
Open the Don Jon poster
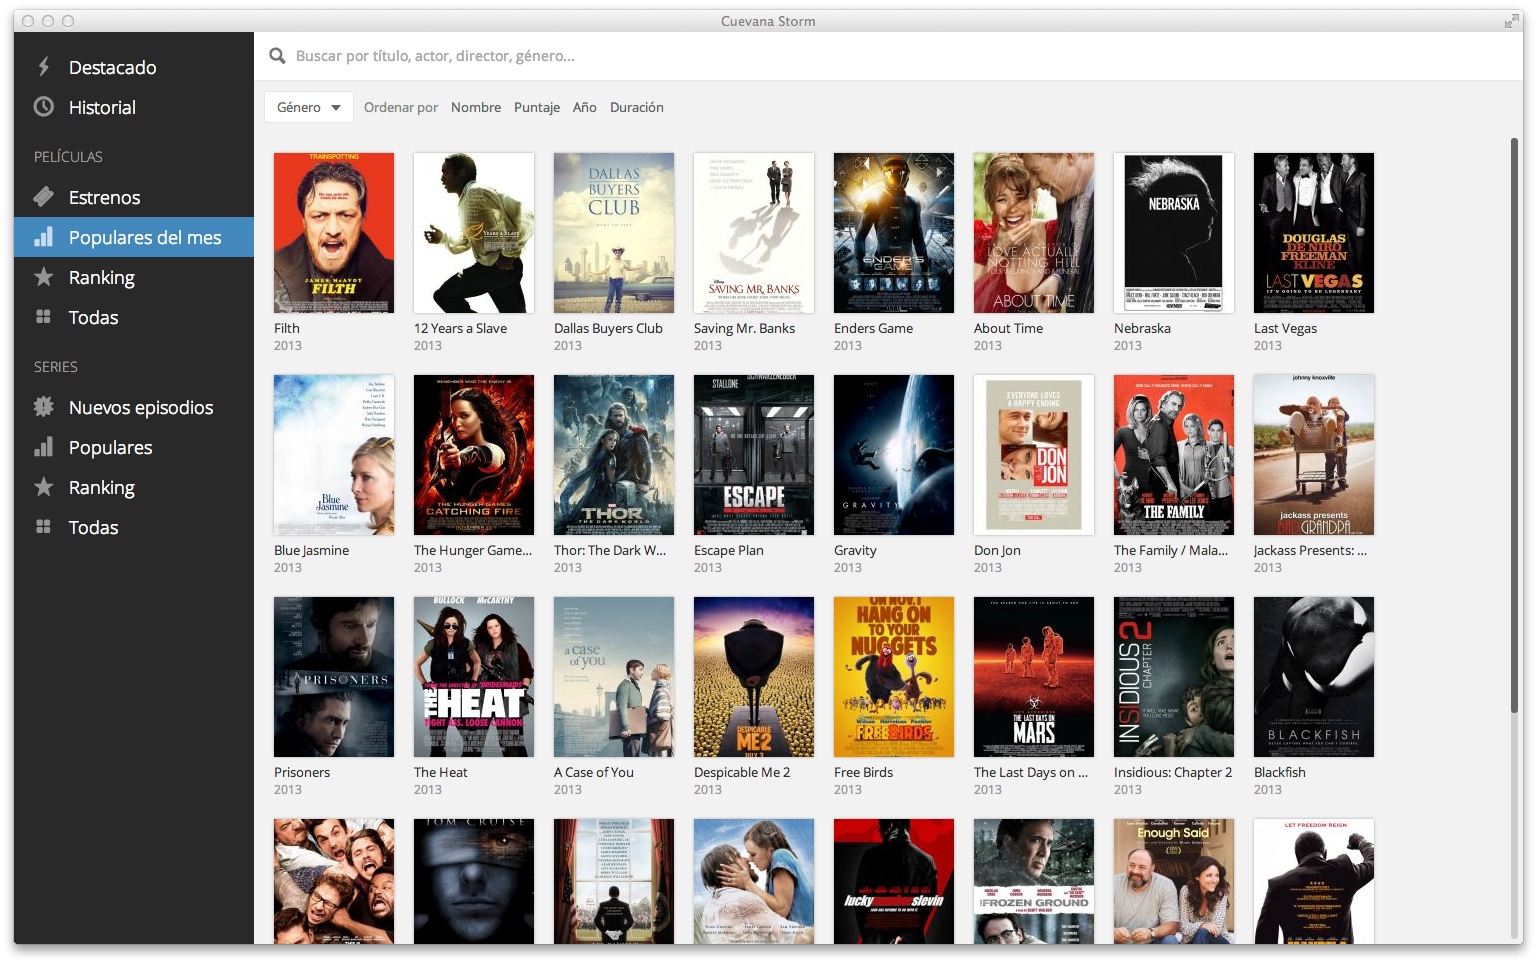(1034, 455)
